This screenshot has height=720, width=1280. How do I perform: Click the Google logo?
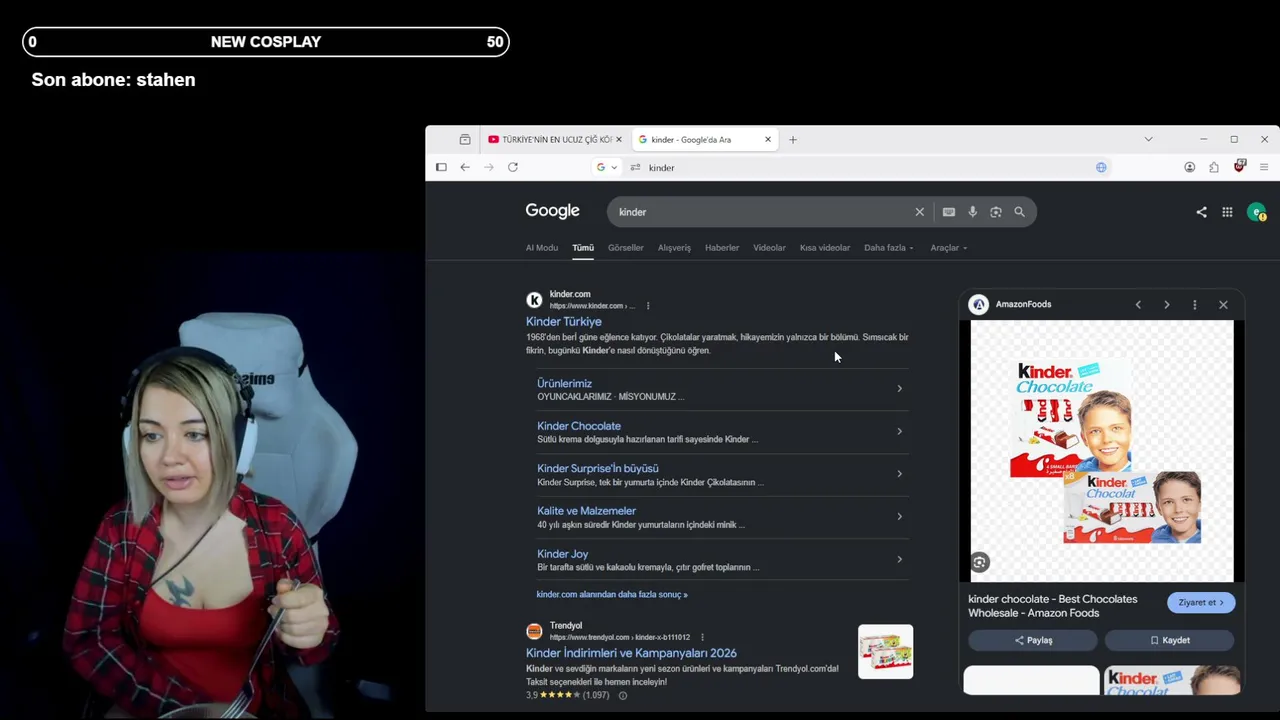tap(553, 211)
